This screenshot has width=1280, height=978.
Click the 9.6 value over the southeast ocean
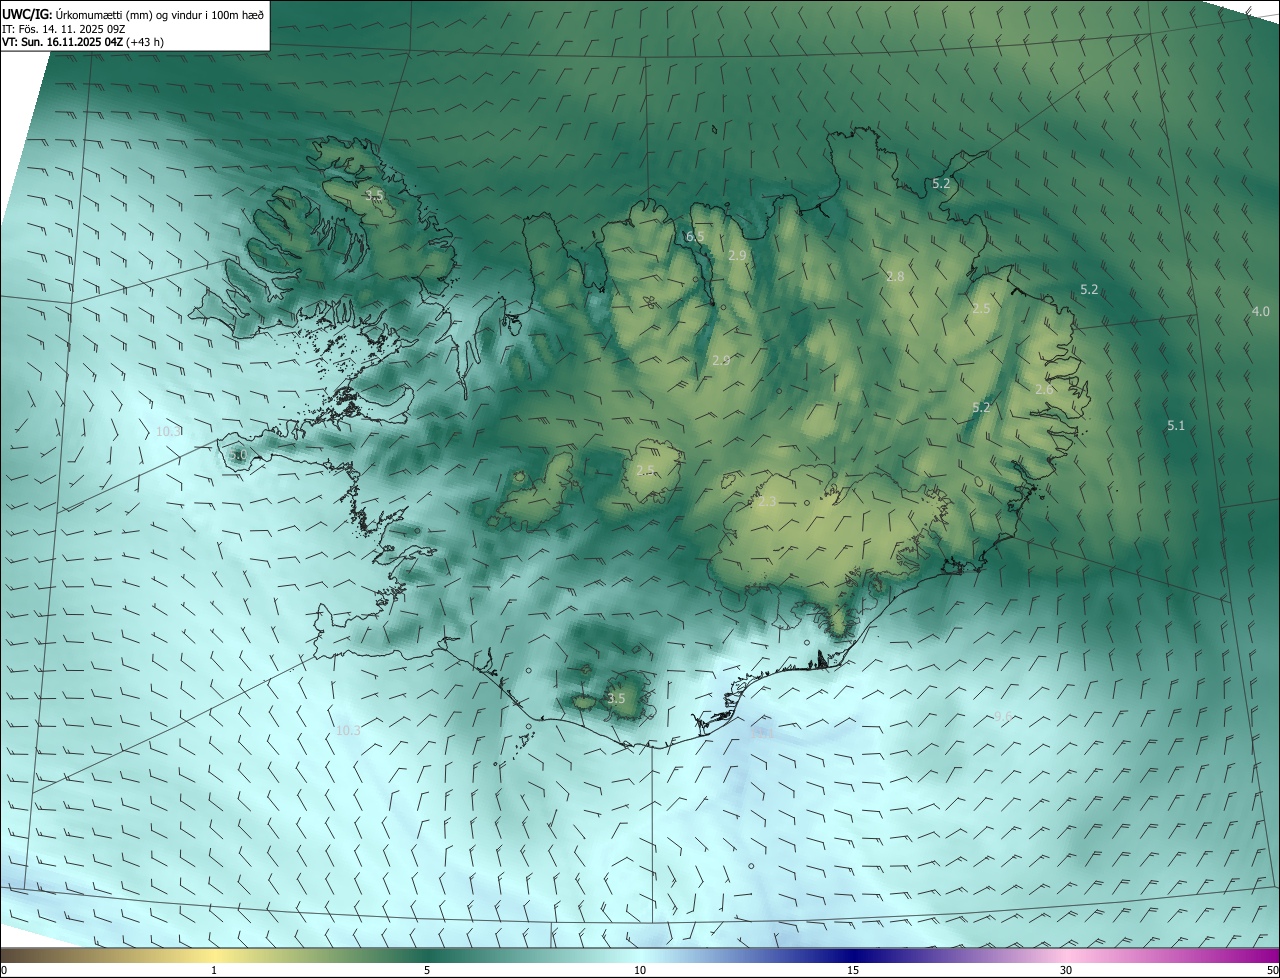[1003, 716]
